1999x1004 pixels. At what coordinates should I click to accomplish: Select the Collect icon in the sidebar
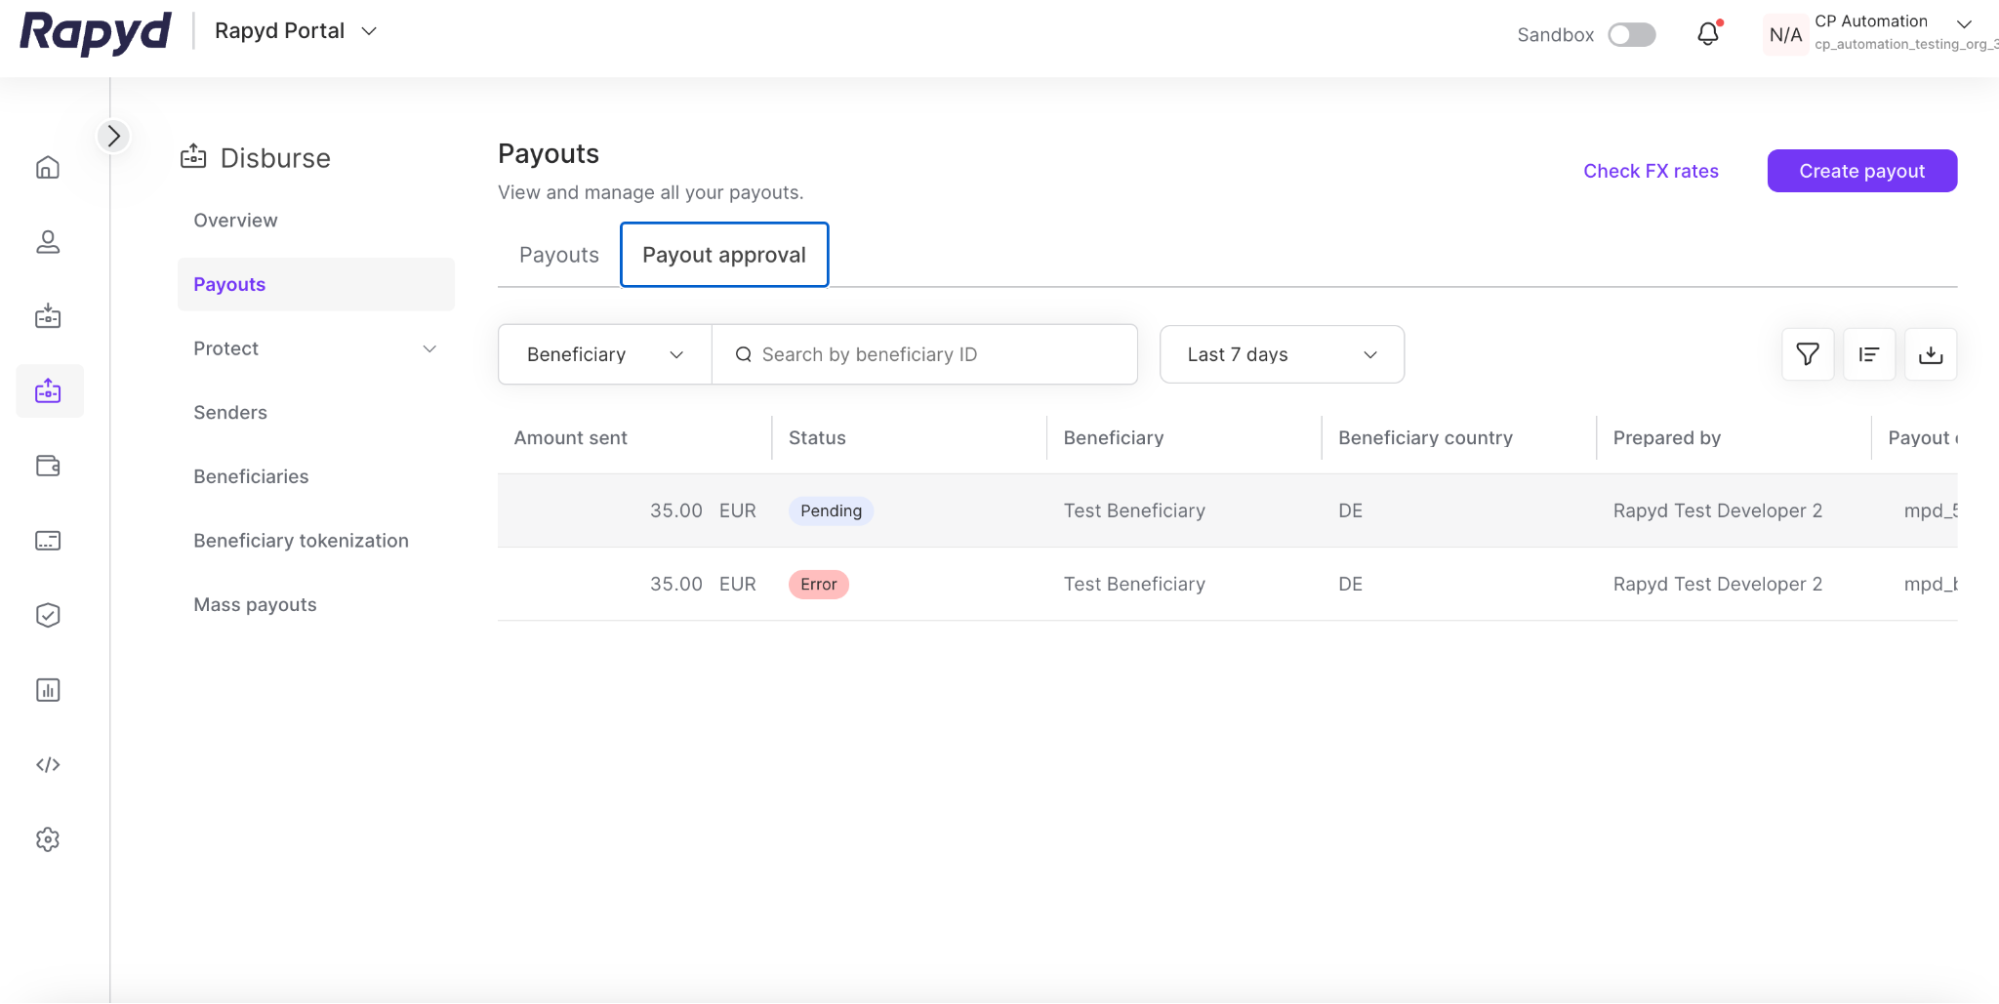[x=48, y=316]
